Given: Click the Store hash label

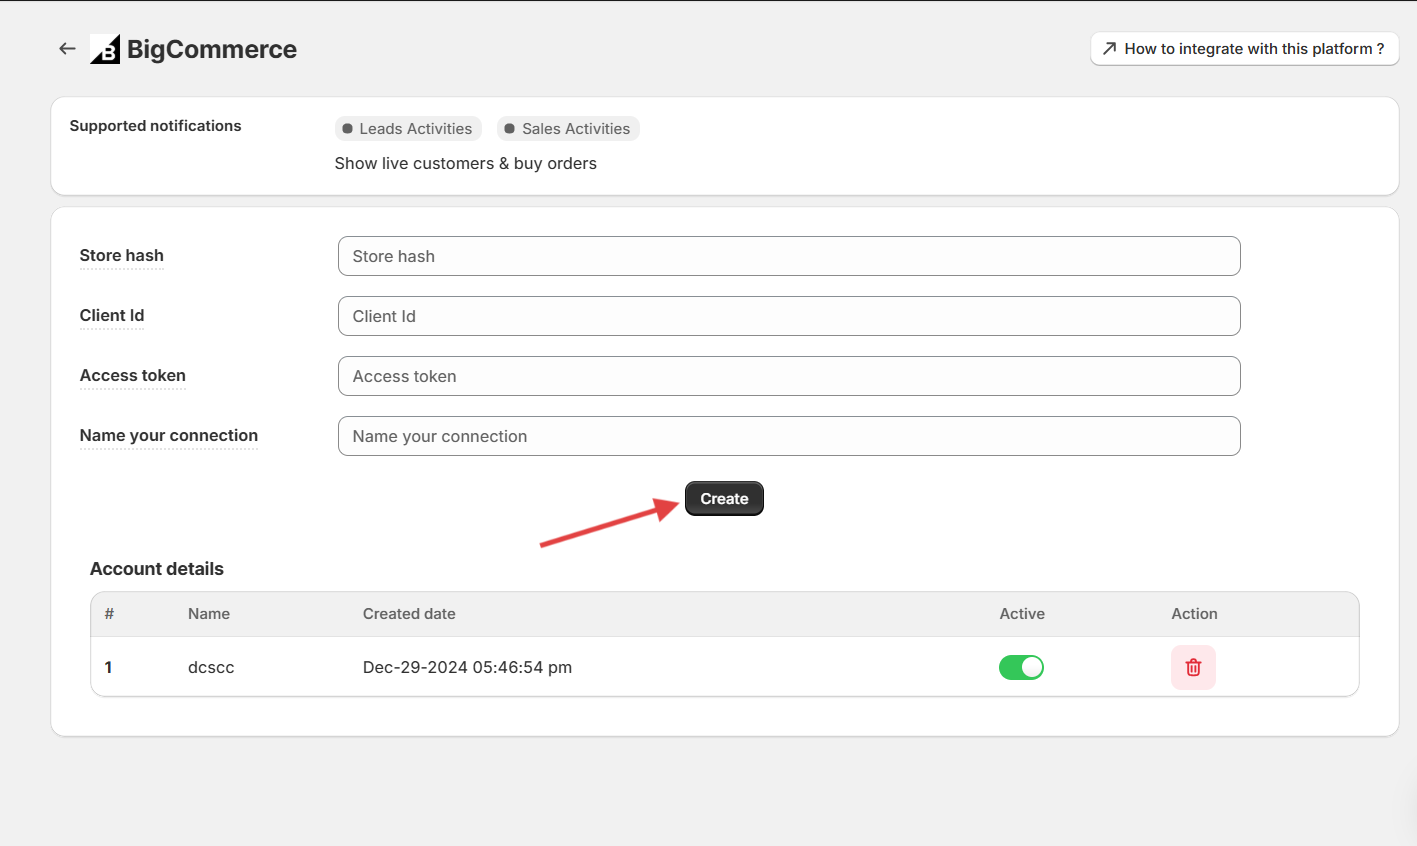Looking at the screenshot, I should coord(122,256).
